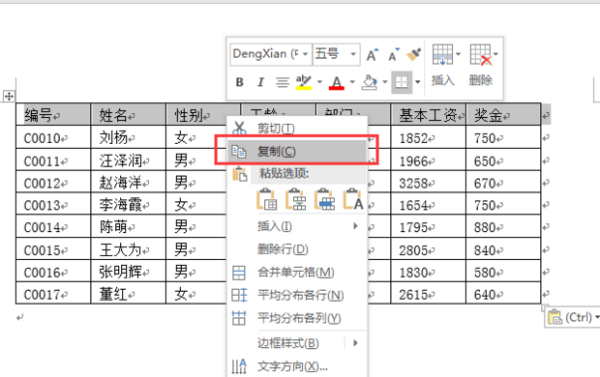
Task: Choose 复制(C) from context menu
Action: tap(298, 152)
